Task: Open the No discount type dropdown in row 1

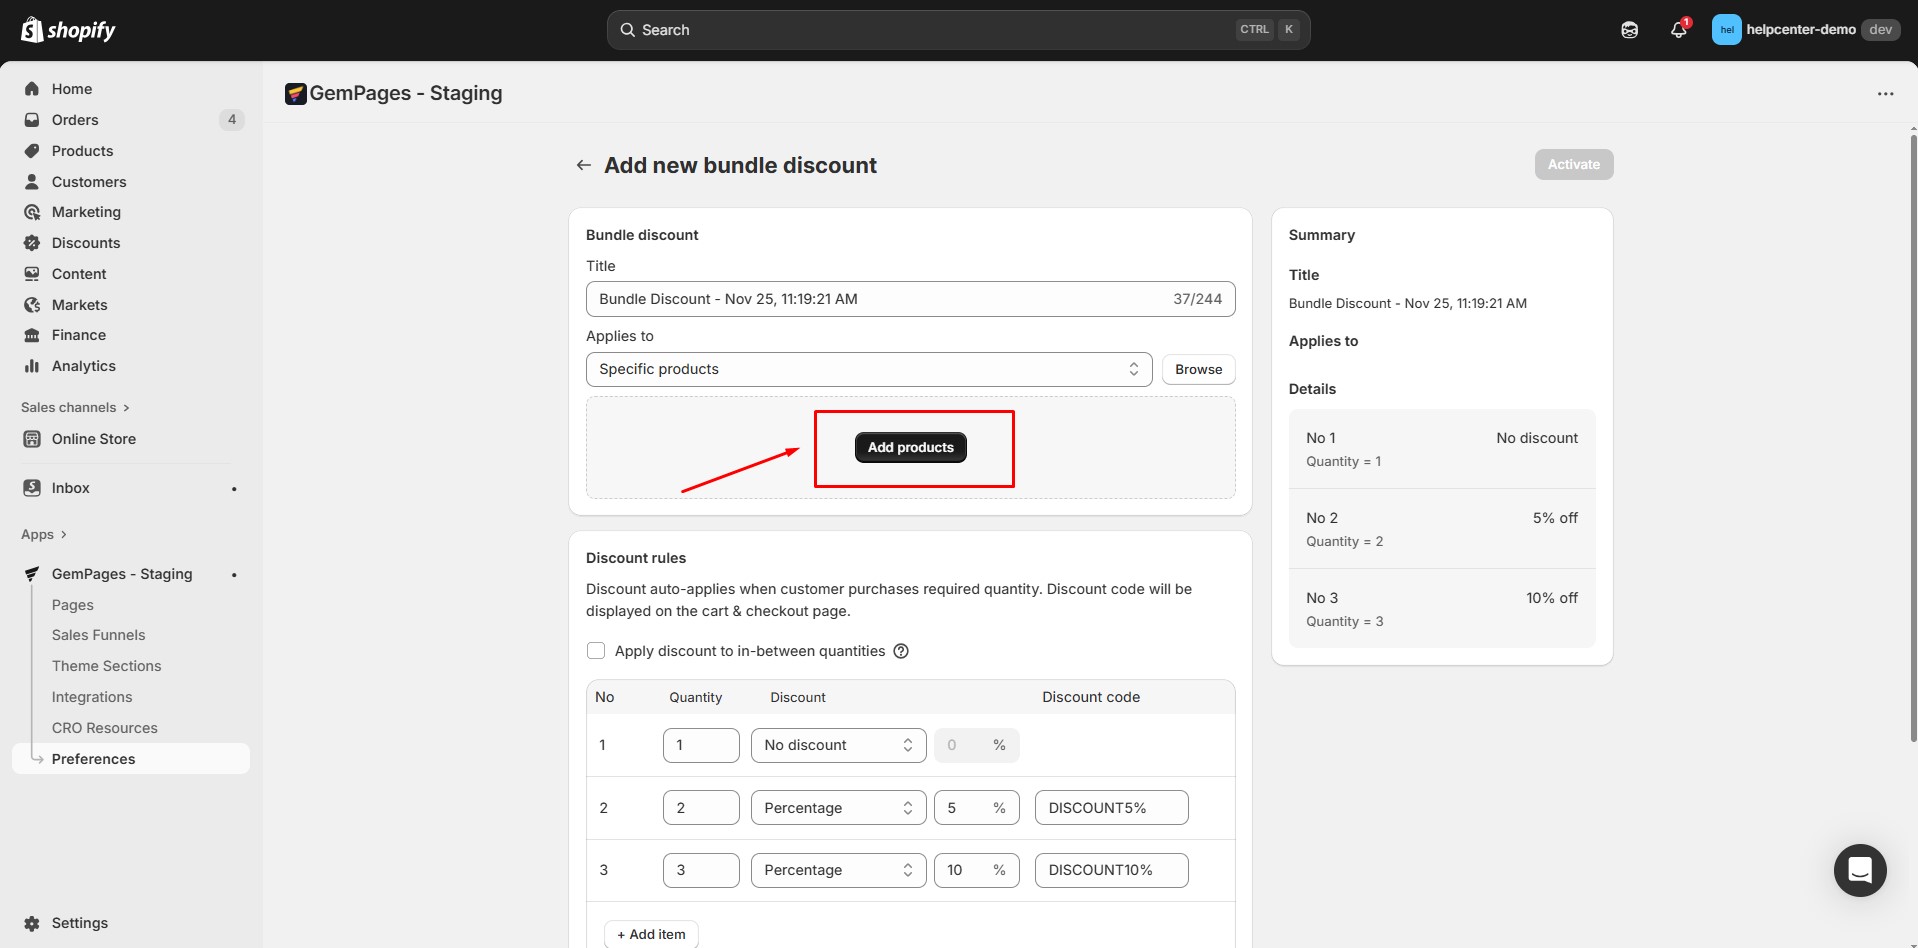Action: pyautogui.click(x=838, y=745)
